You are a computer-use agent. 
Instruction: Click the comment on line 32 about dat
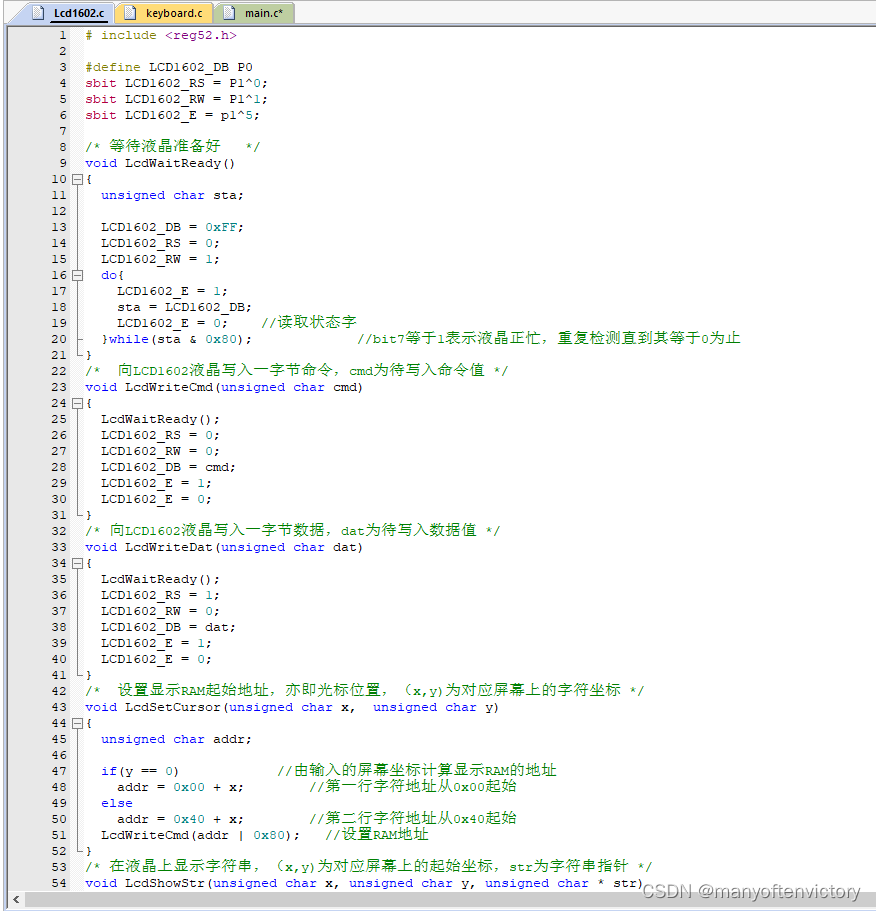coord(293,530)
